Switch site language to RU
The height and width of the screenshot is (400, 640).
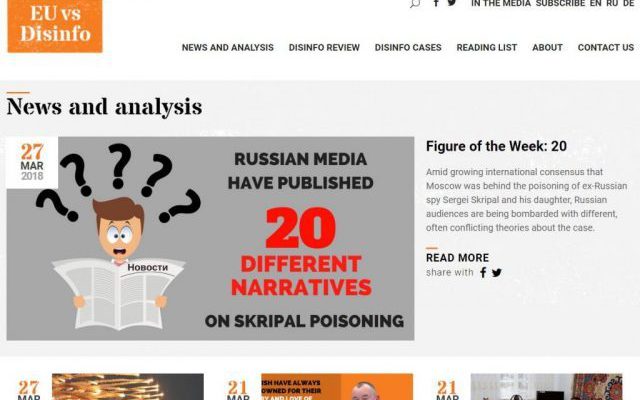612,3
